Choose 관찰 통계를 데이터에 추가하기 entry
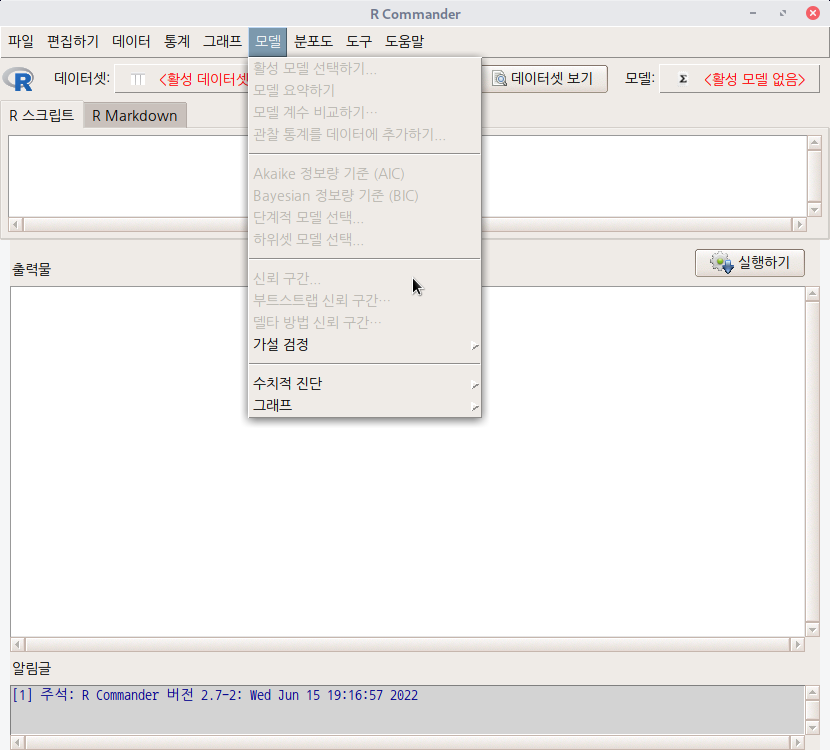This screenshot has width=830, height=750. [x=365, y=134]
